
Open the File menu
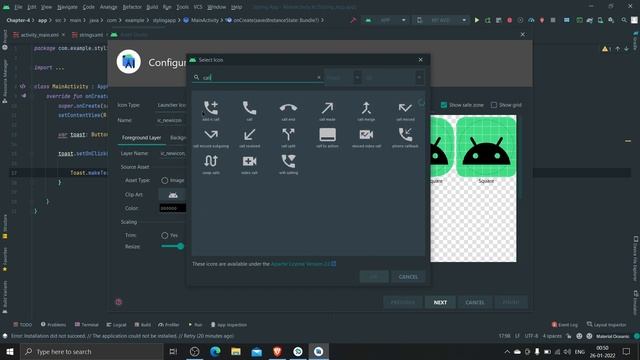[18, 7]
